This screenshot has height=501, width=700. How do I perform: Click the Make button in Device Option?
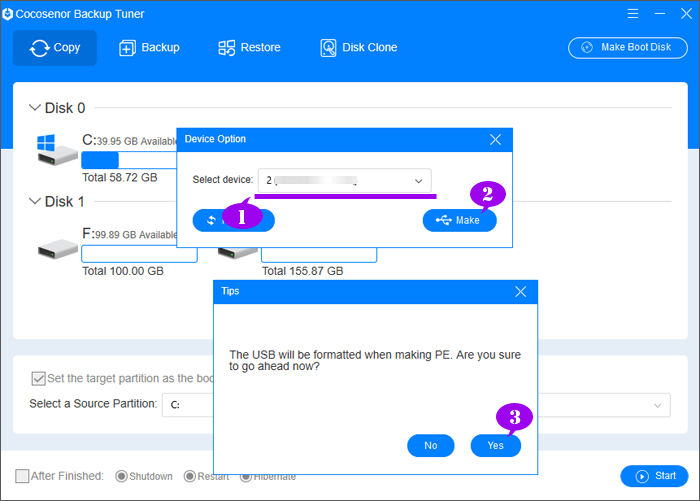459,220
